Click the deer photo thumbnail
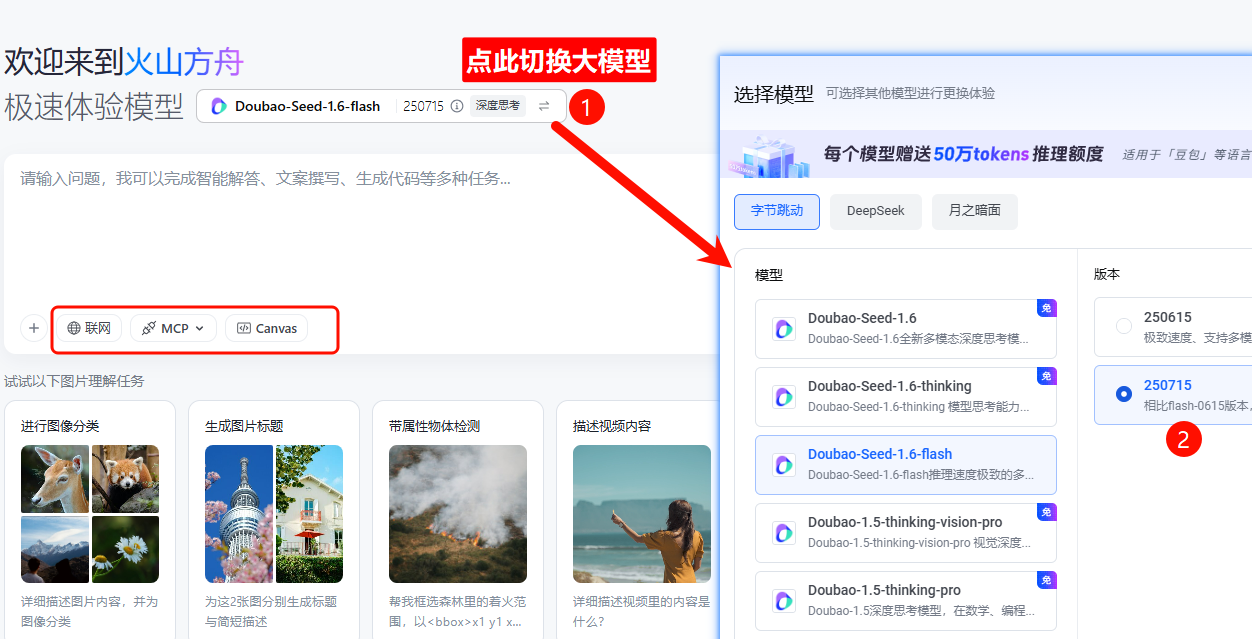The height and width of the screenshot is (639, 1252). [x=55, y=479]
